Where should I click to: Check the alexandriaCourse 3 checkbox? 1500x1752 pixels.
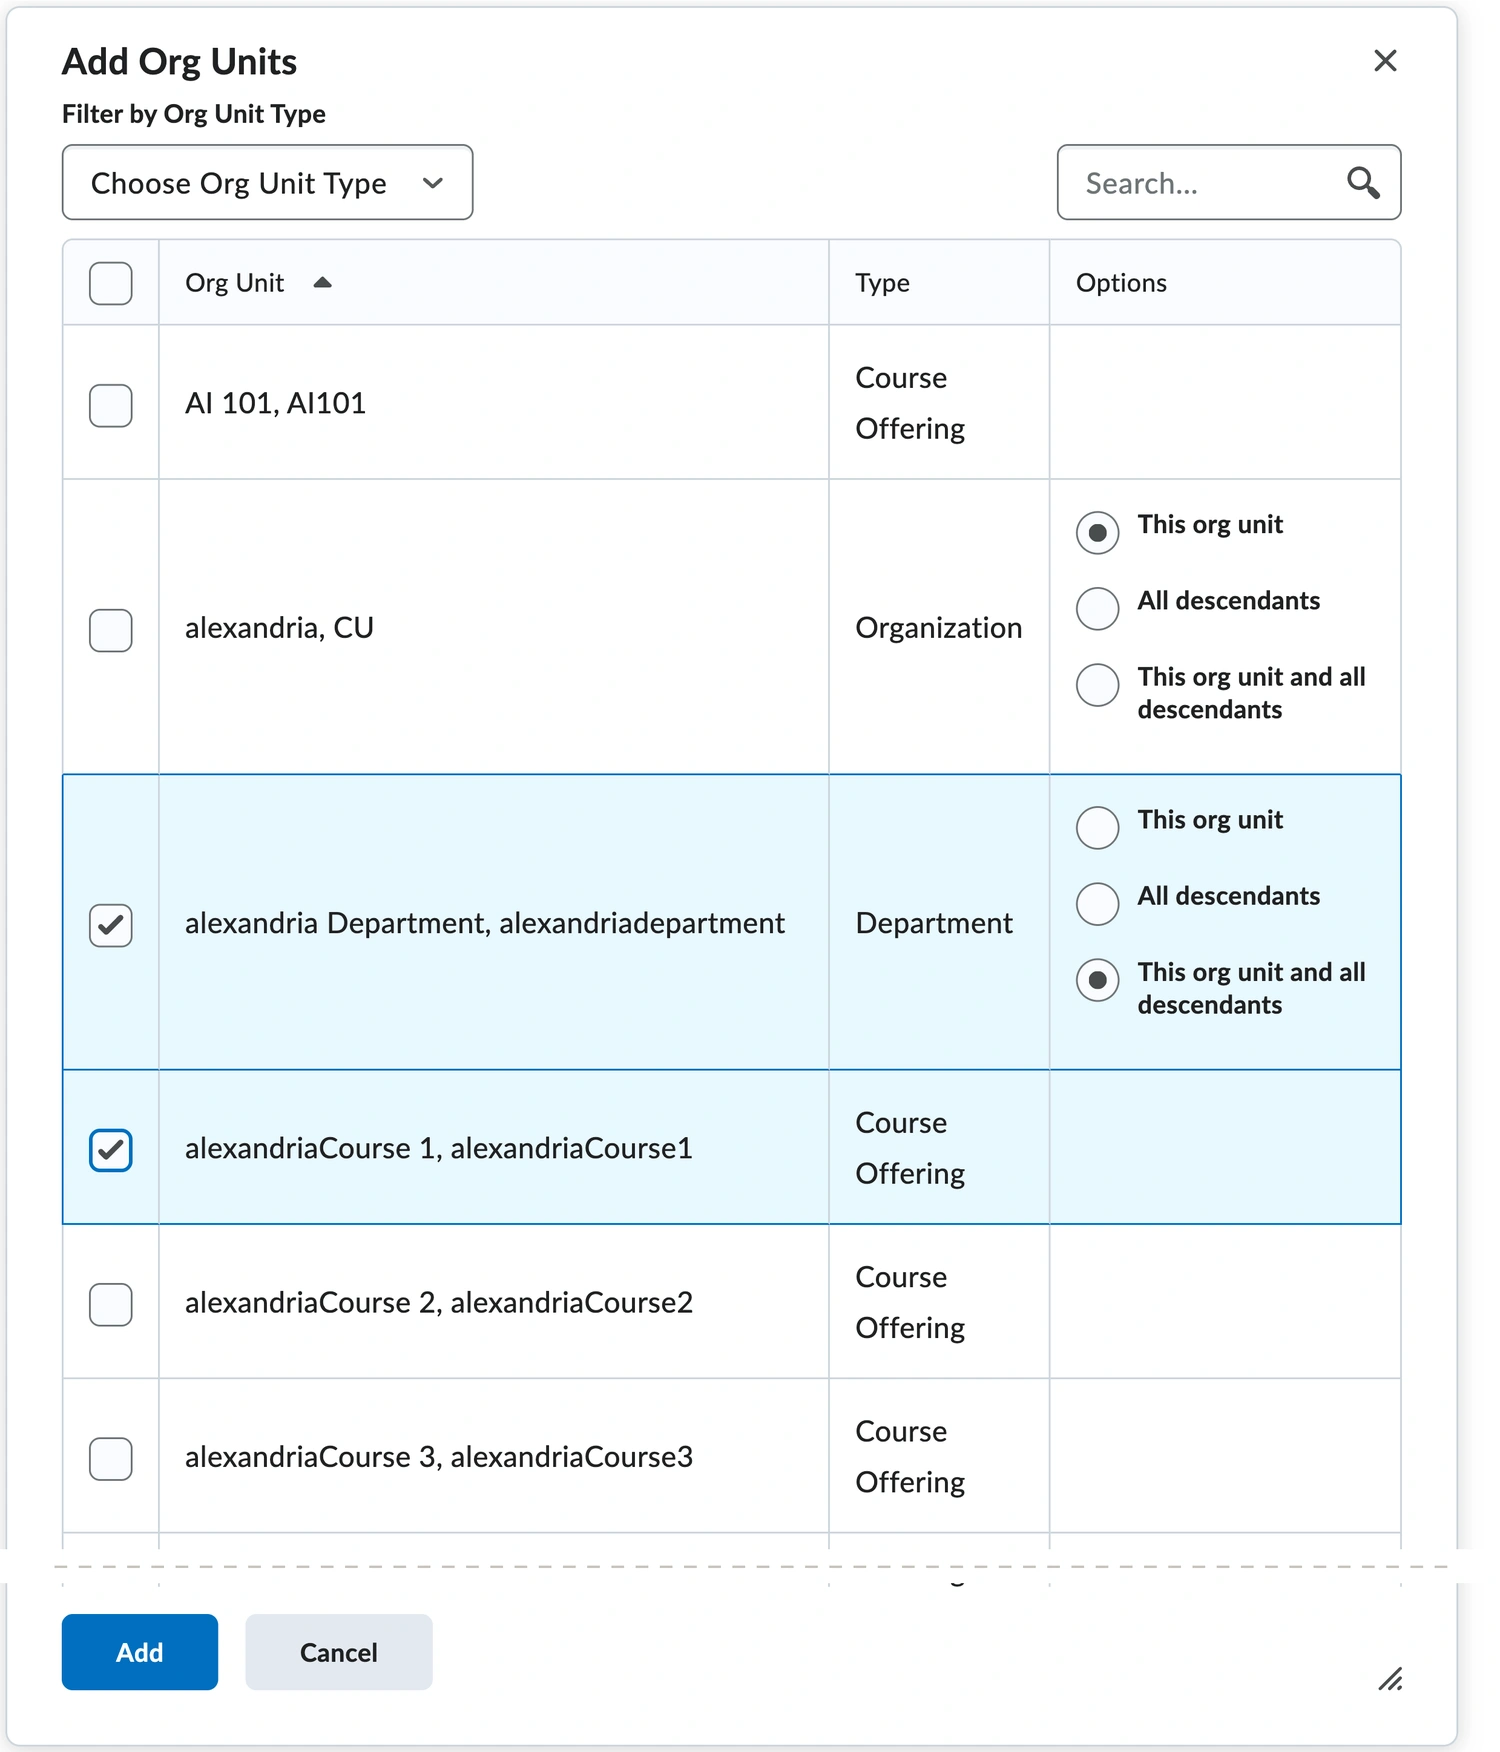pos(111,1458)
